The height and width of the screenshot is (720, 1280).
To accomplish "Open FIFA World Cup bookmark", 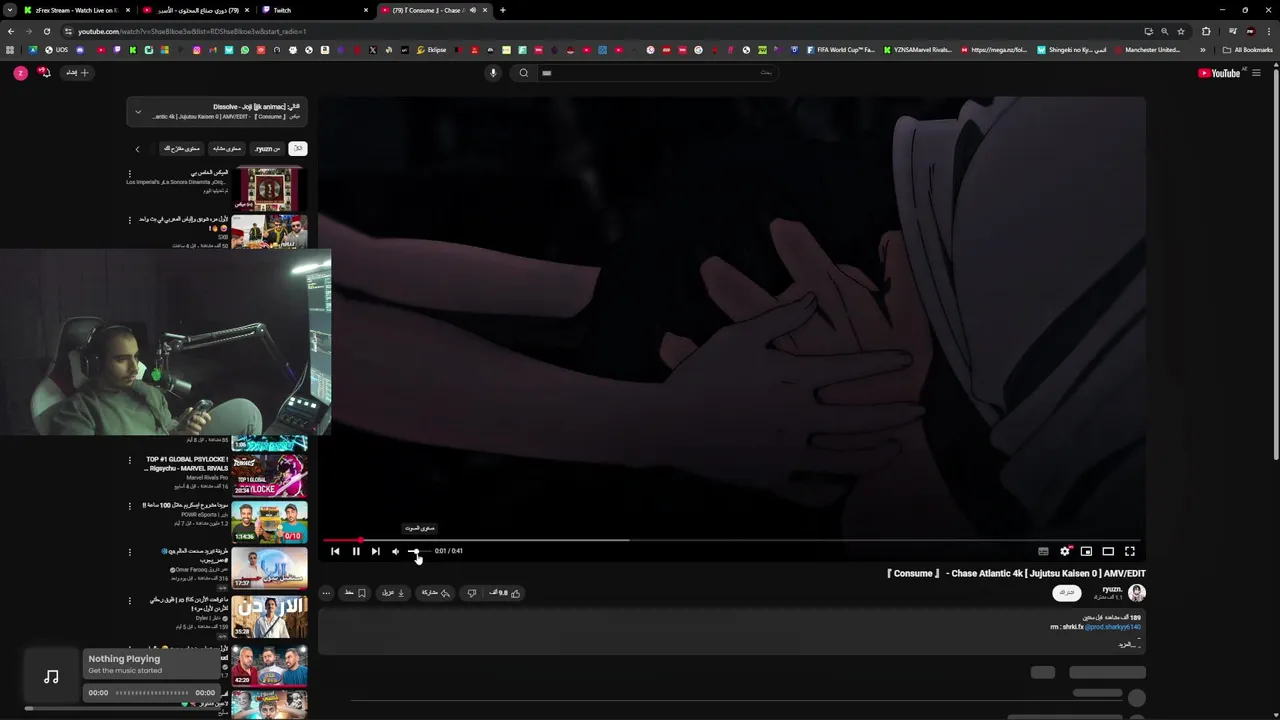I will (840, 50).
